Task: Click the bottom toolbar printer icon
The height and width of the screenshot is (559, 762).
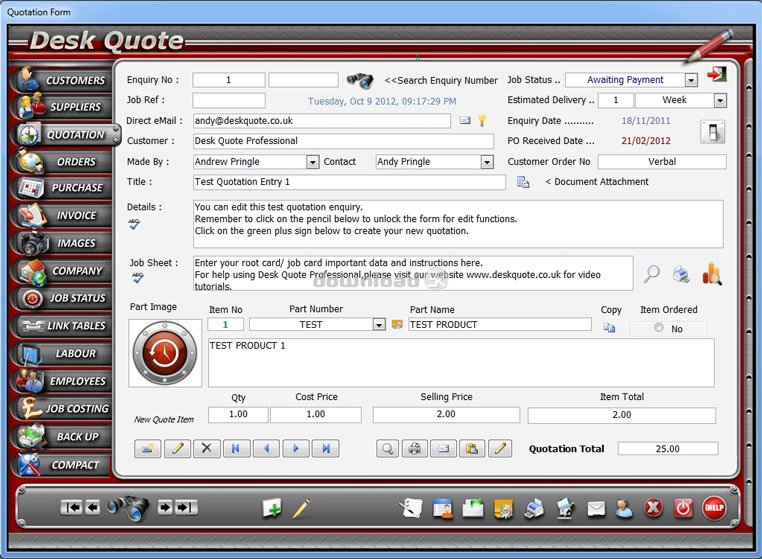Action: point(534,509)
